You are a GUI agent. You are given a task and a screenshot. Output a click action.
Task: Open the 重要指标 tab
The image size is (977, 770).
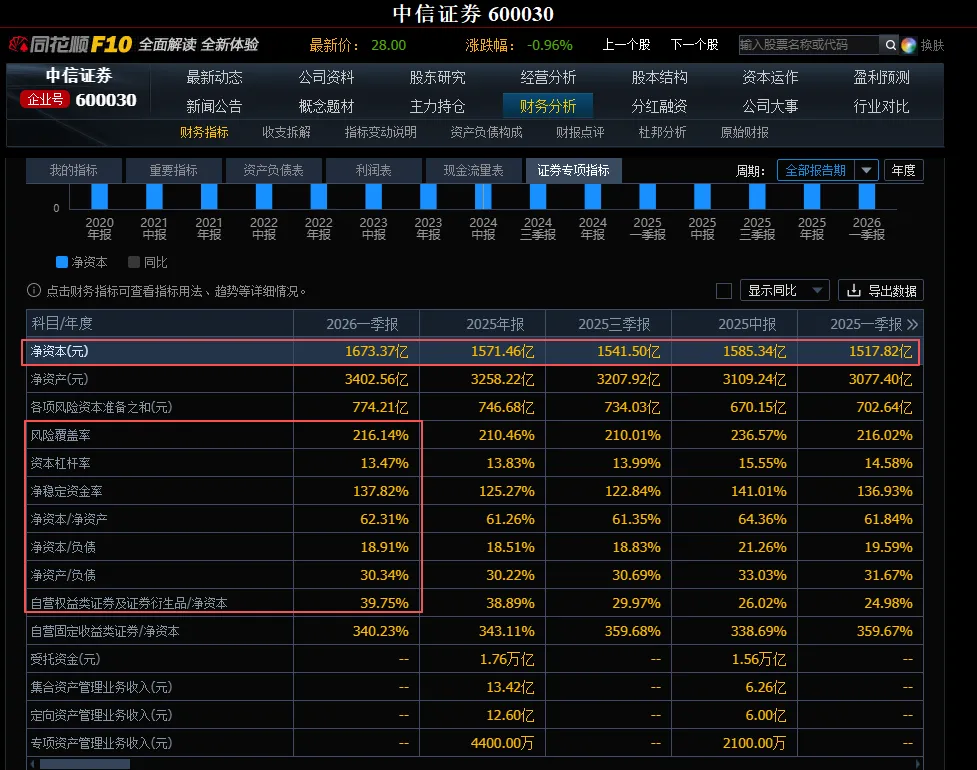tap(173, 171)
